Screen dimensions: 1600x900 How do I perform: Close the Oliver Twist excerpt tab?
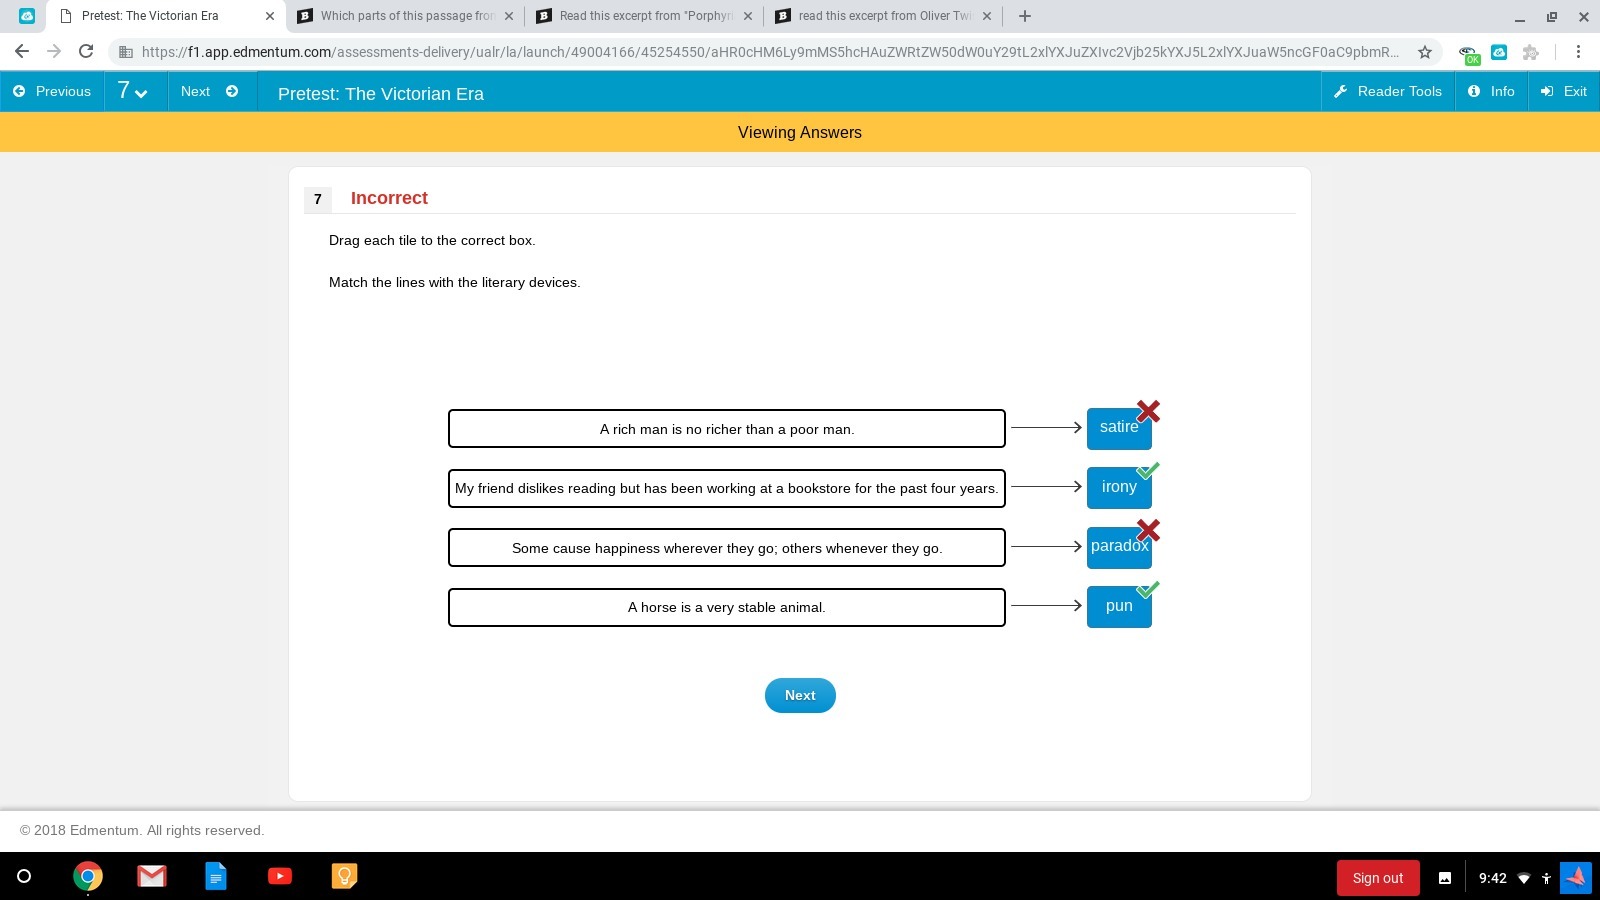pos(987,16)
